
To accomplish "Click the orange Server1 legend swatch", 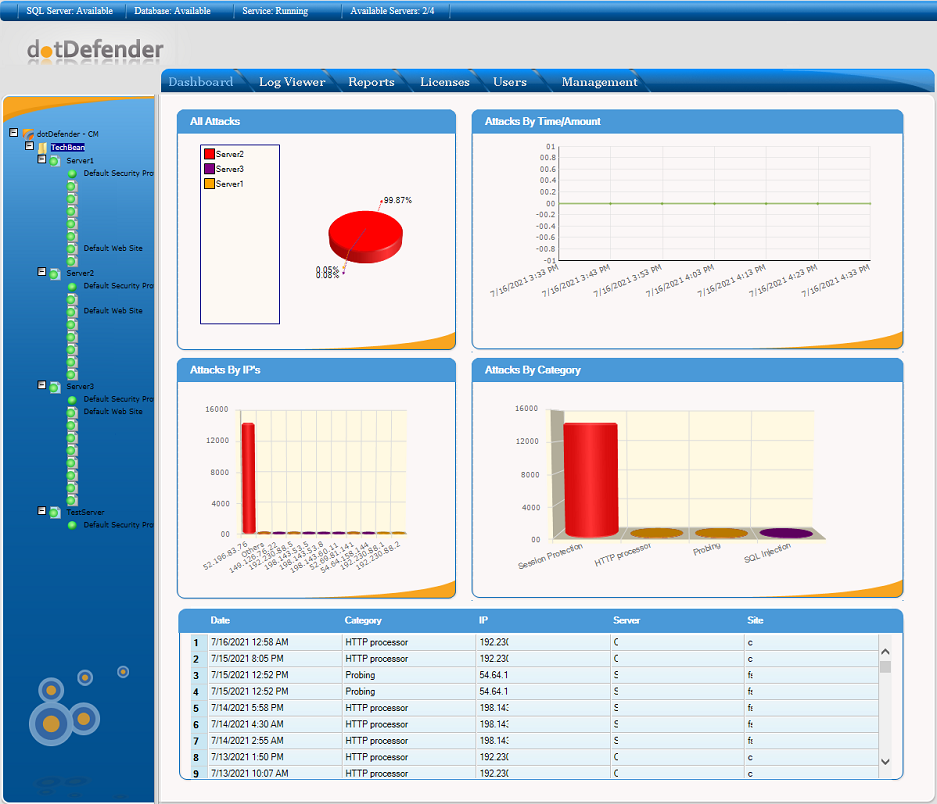I will (x=209, y=184).
